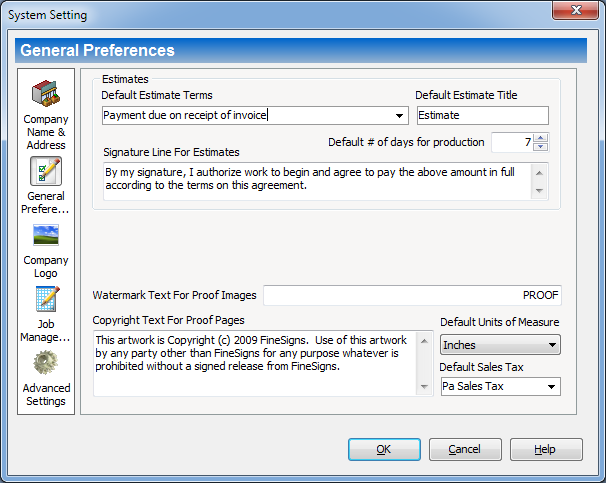Open Help for this dialog
Viewport: 606px width, 483px height.
[x=545, y=450]
